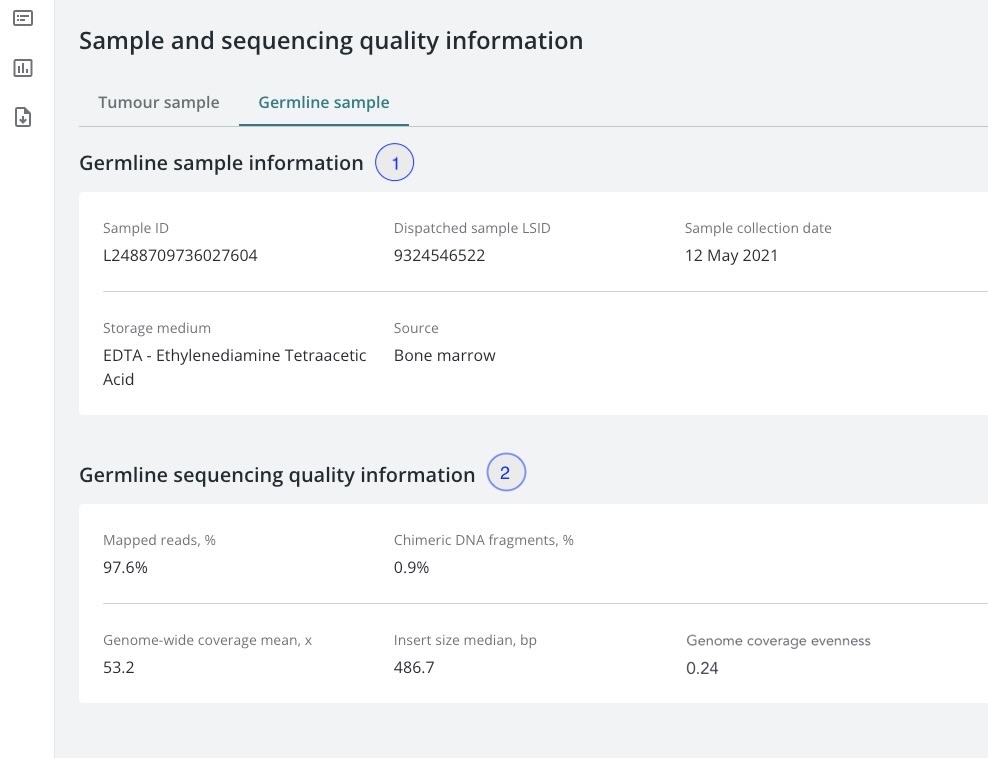Click annotation marker 1 beside Germline sample information

[x=394, y=163]
